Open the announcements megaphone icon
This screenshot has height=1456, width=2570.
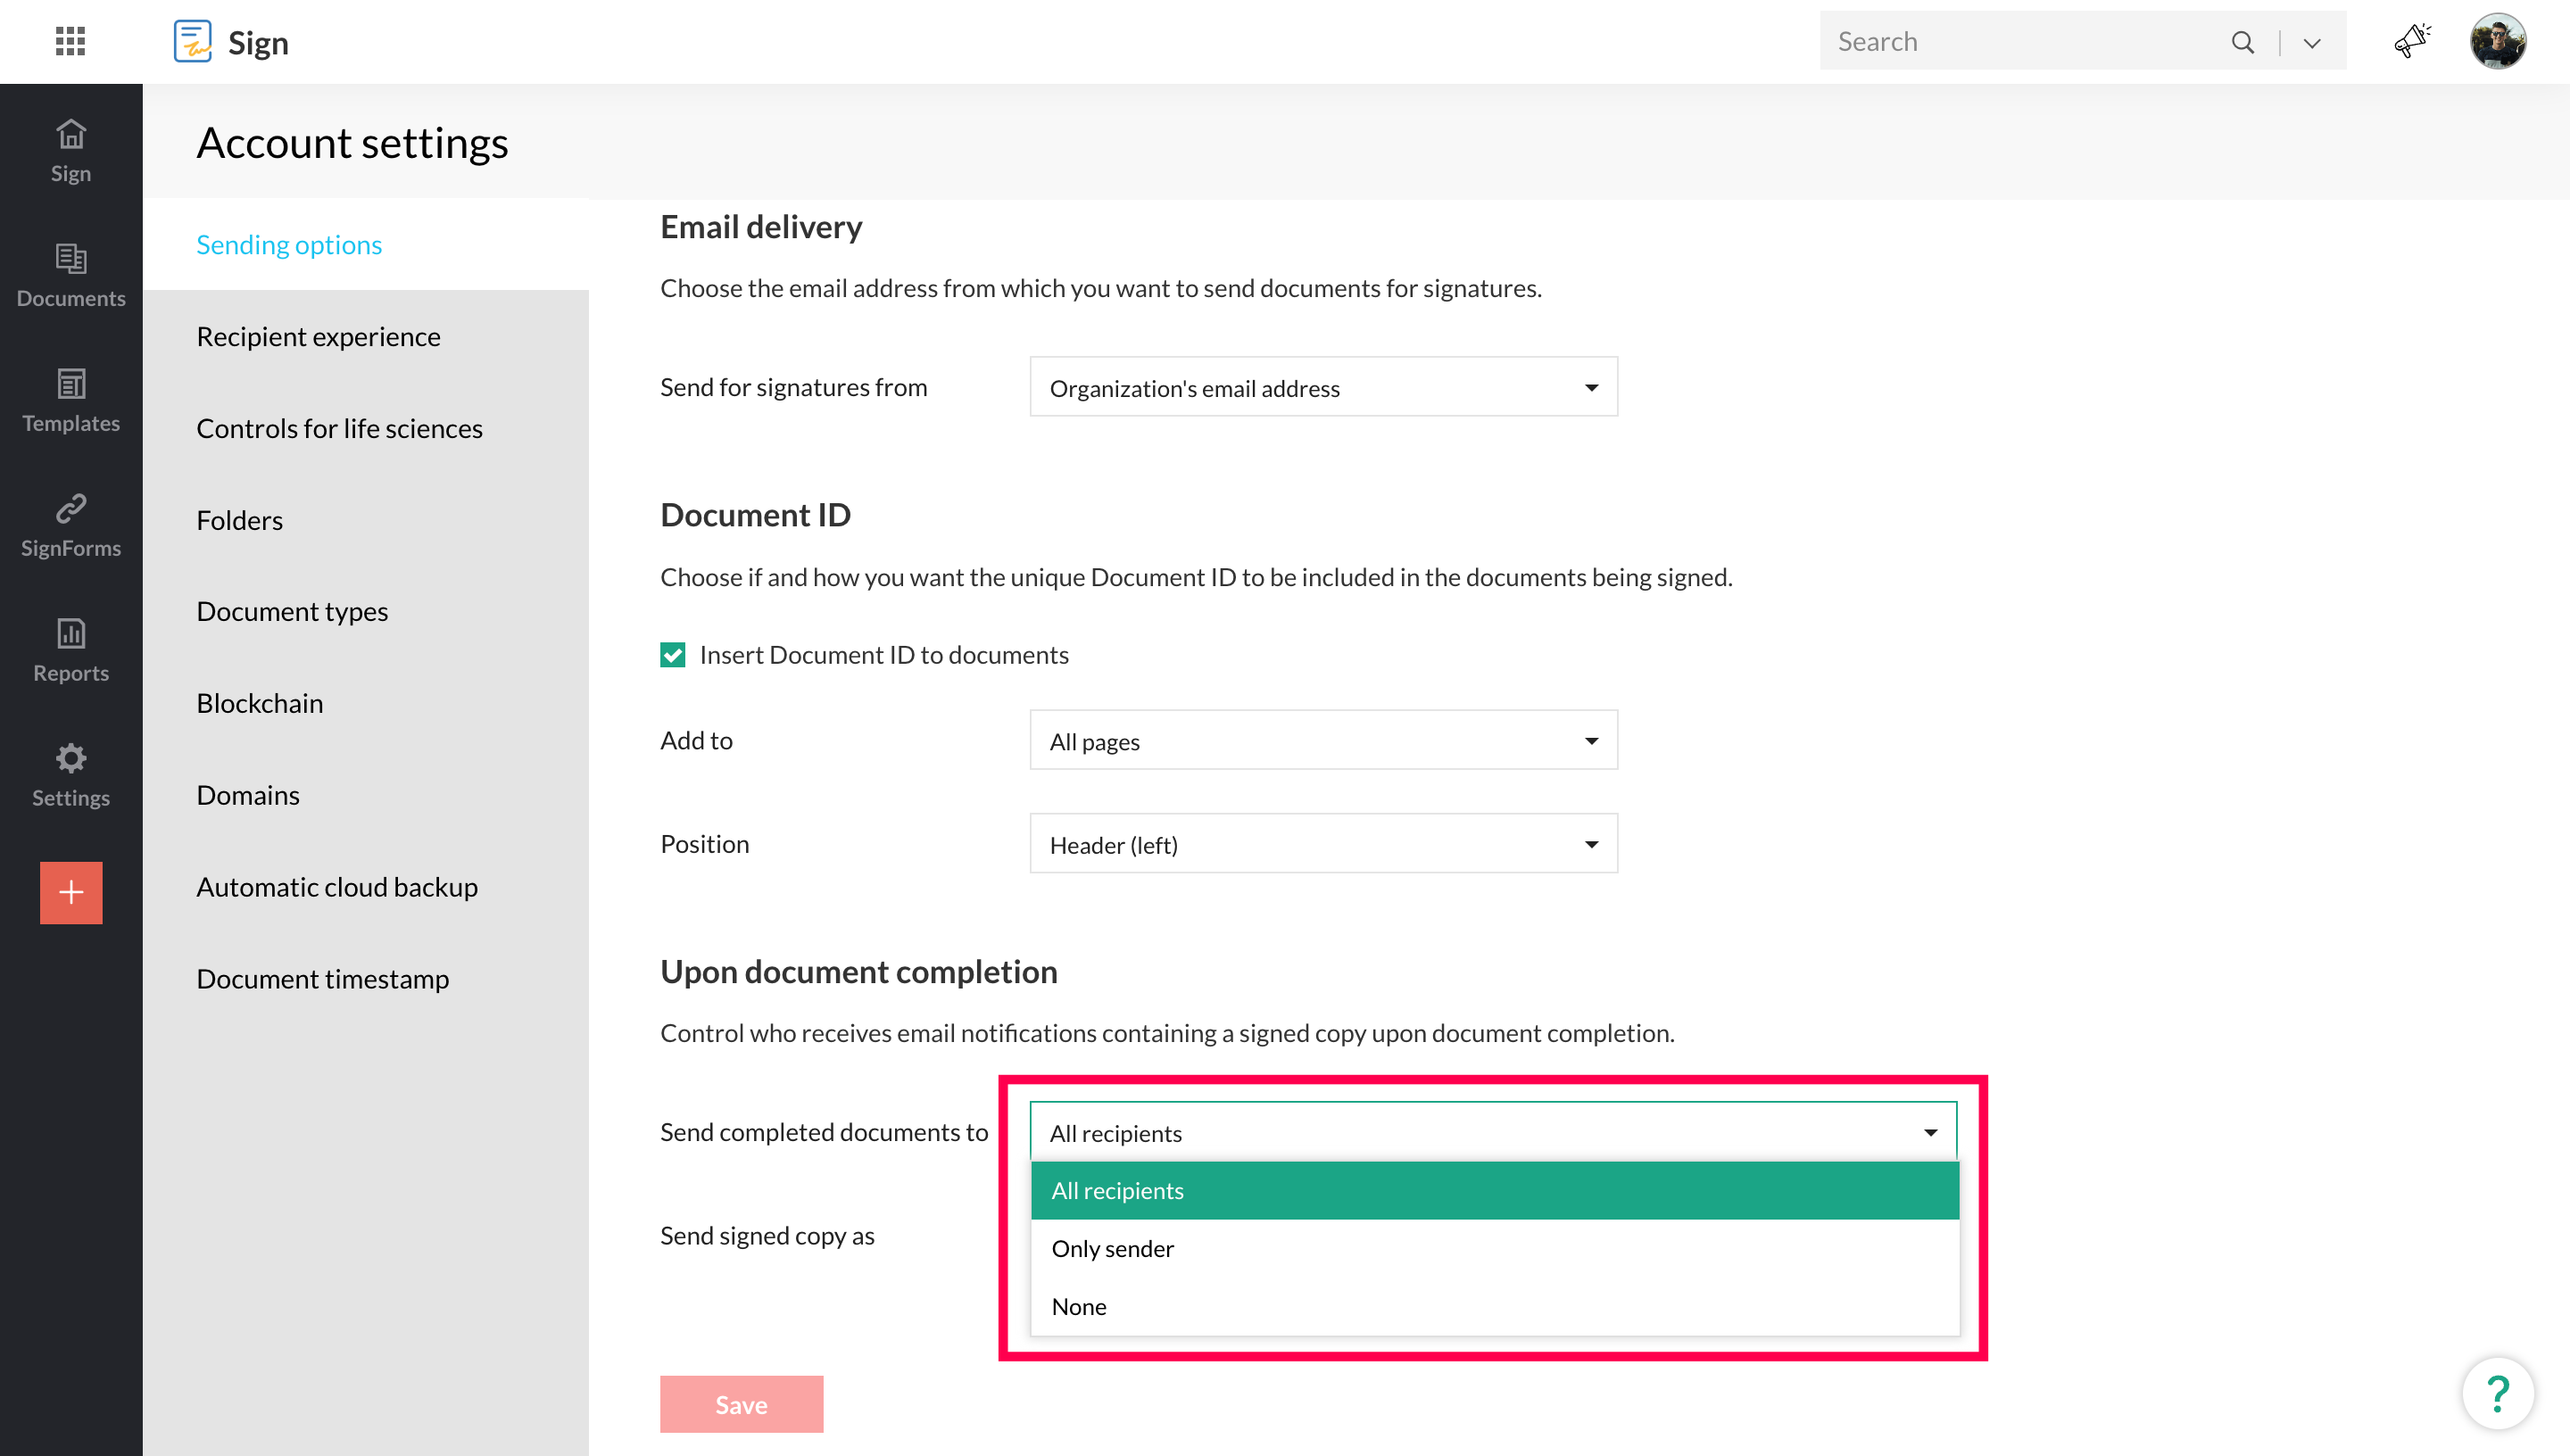pyautogui.click(x=2411, y=41)
